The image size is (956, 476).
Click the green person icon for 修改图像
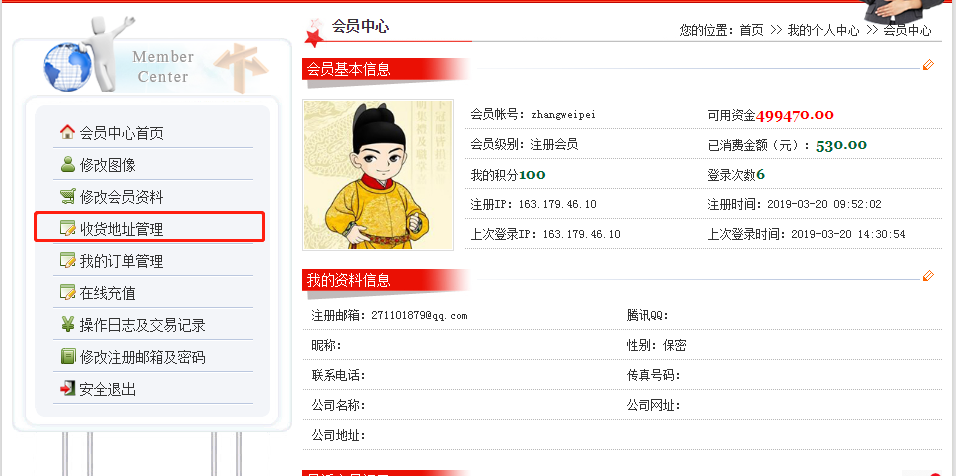coord(68,164)
